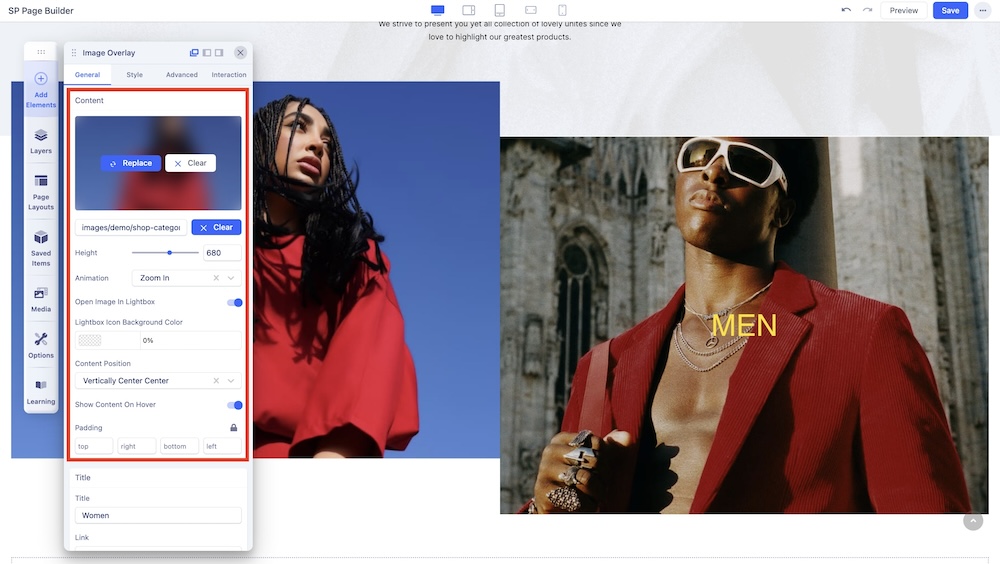This screenshot has width=1000, height=564.
Task: Click the blue Save button
Action: (x=949, y=10)
